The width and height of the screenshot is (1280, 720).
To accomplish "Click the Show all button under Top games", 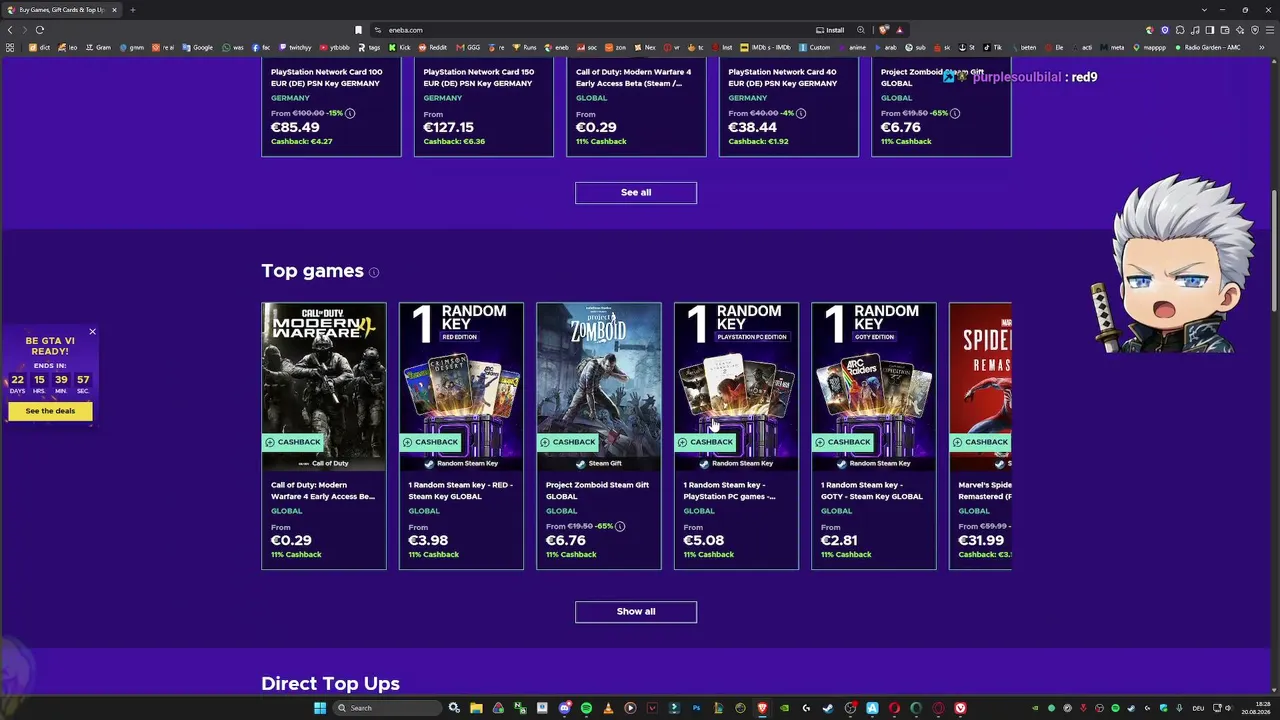I will (636, 612).
